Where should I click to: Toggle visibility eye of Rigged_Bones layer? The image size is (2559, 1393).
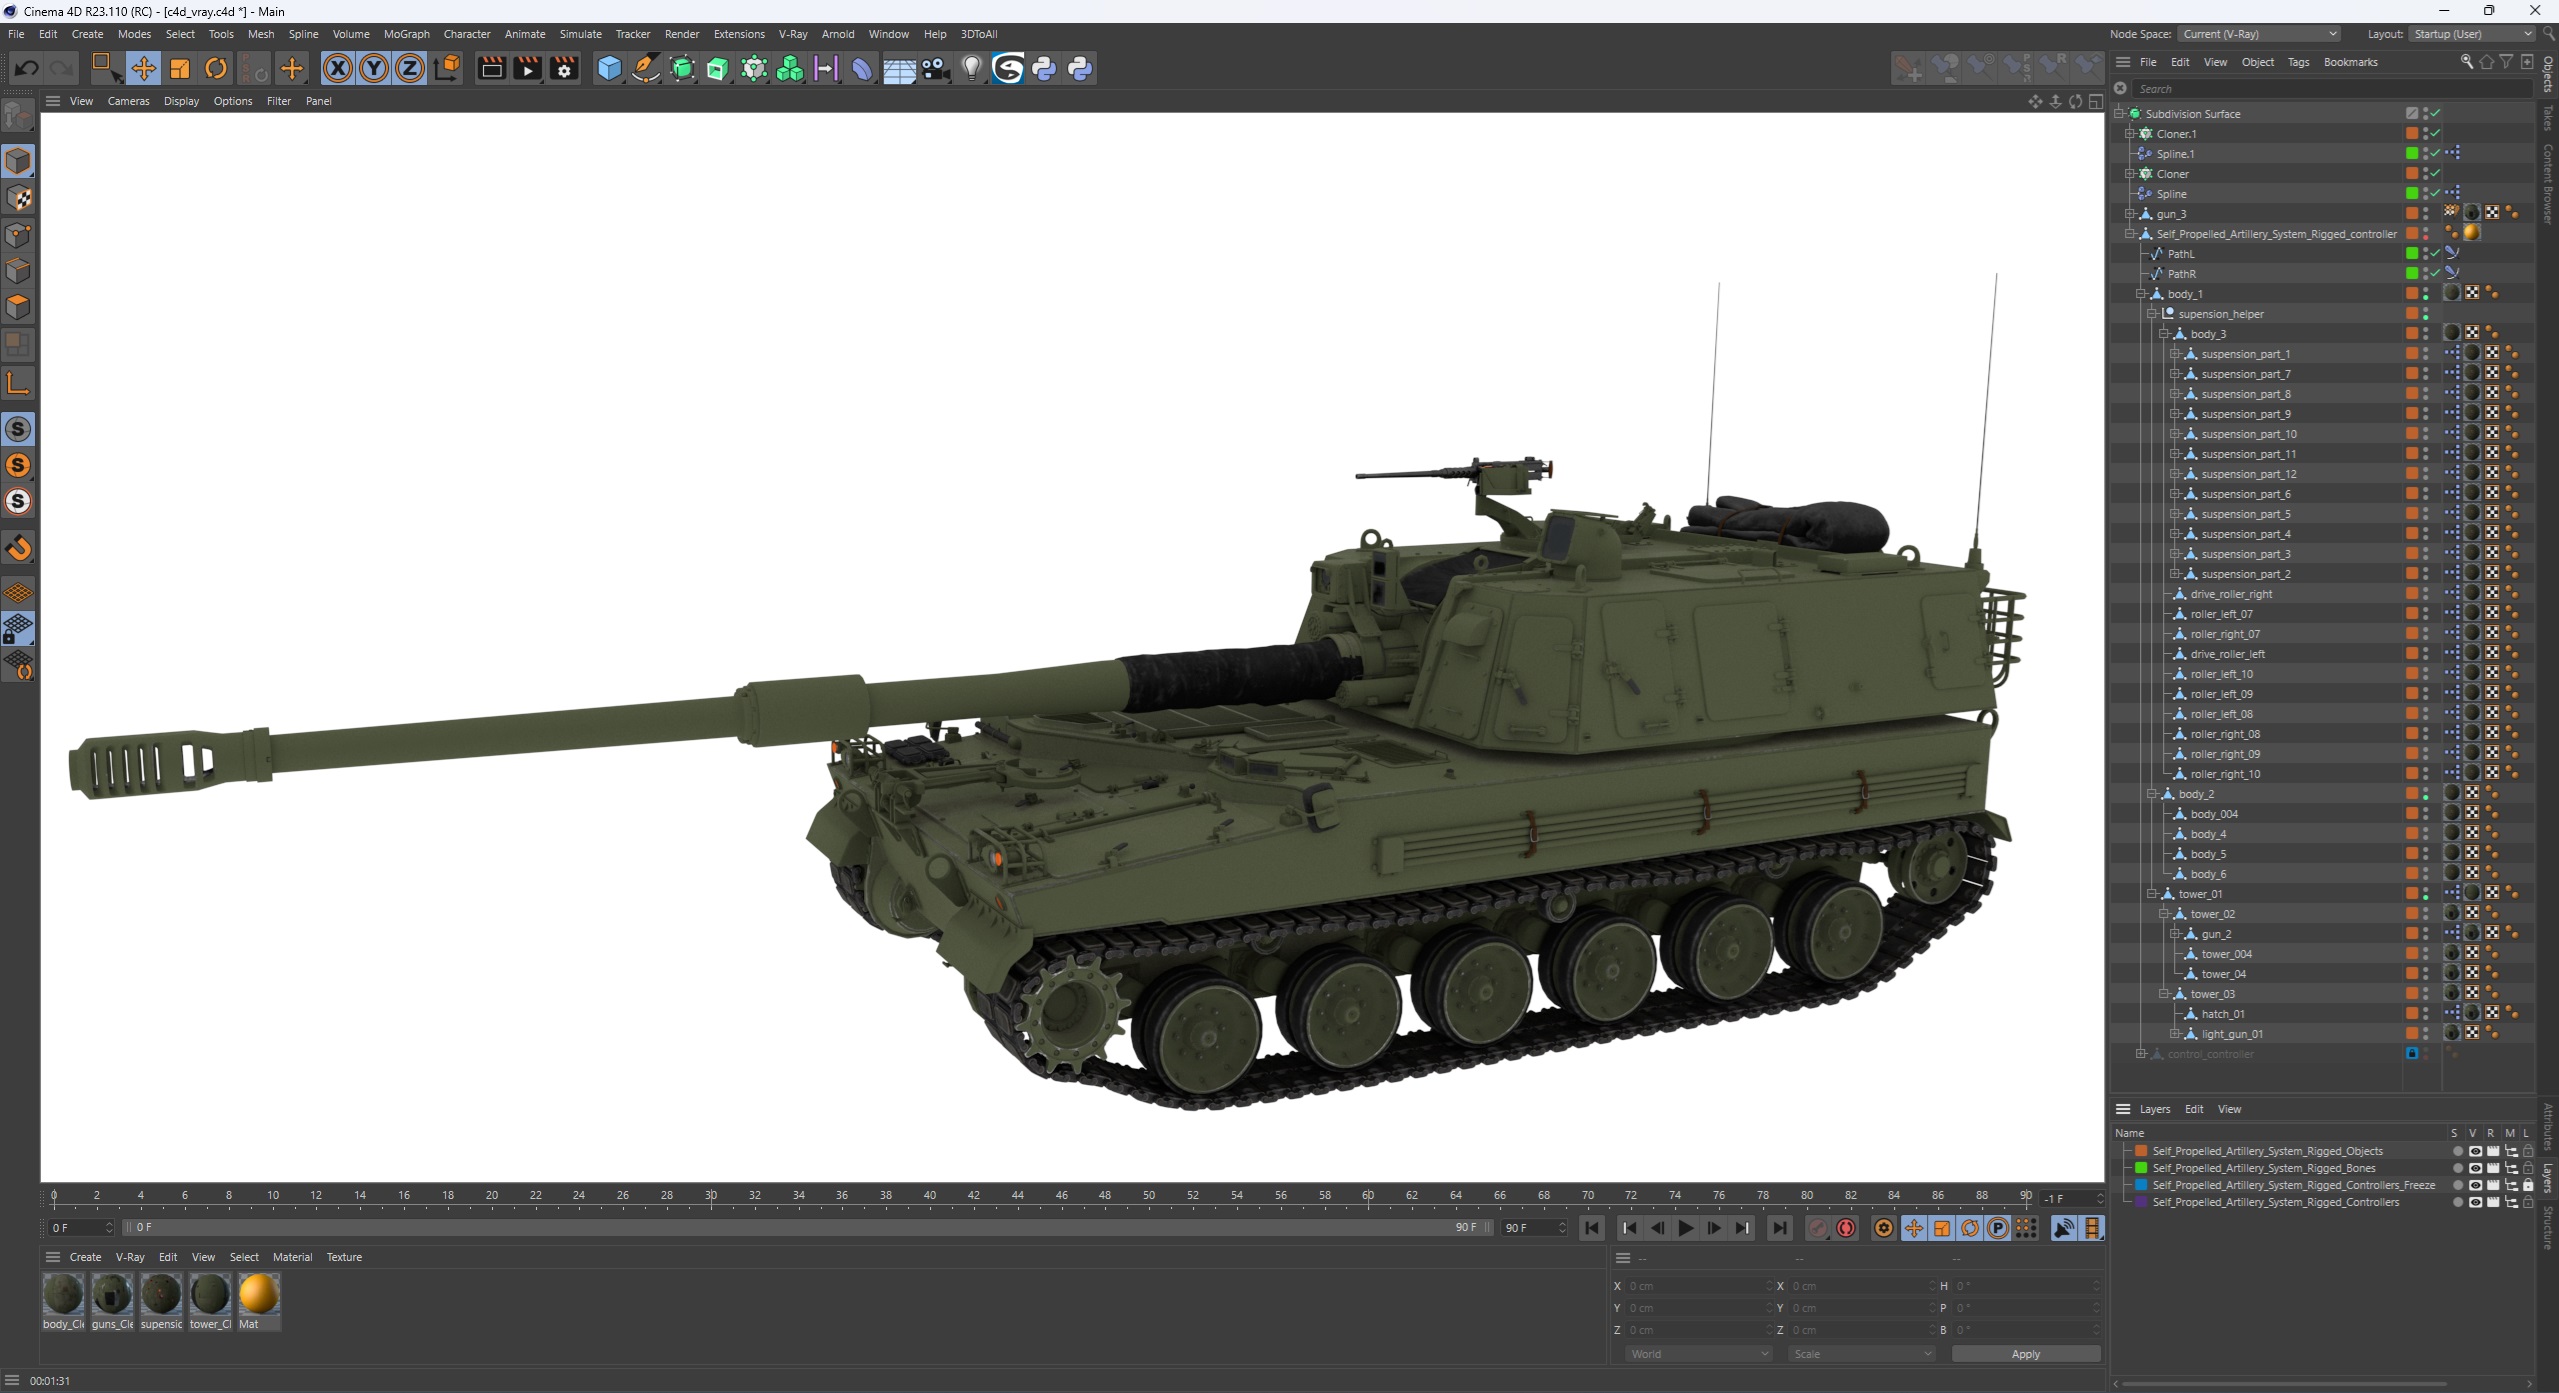pos(2475,1168)
